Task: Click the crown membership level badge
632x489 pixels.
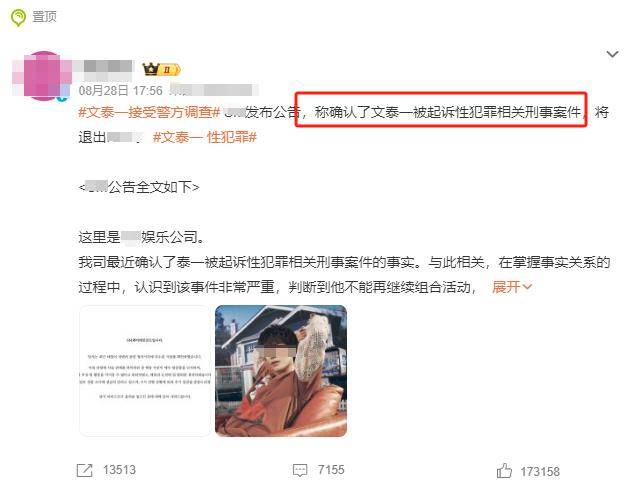Action: pos(161,69)
